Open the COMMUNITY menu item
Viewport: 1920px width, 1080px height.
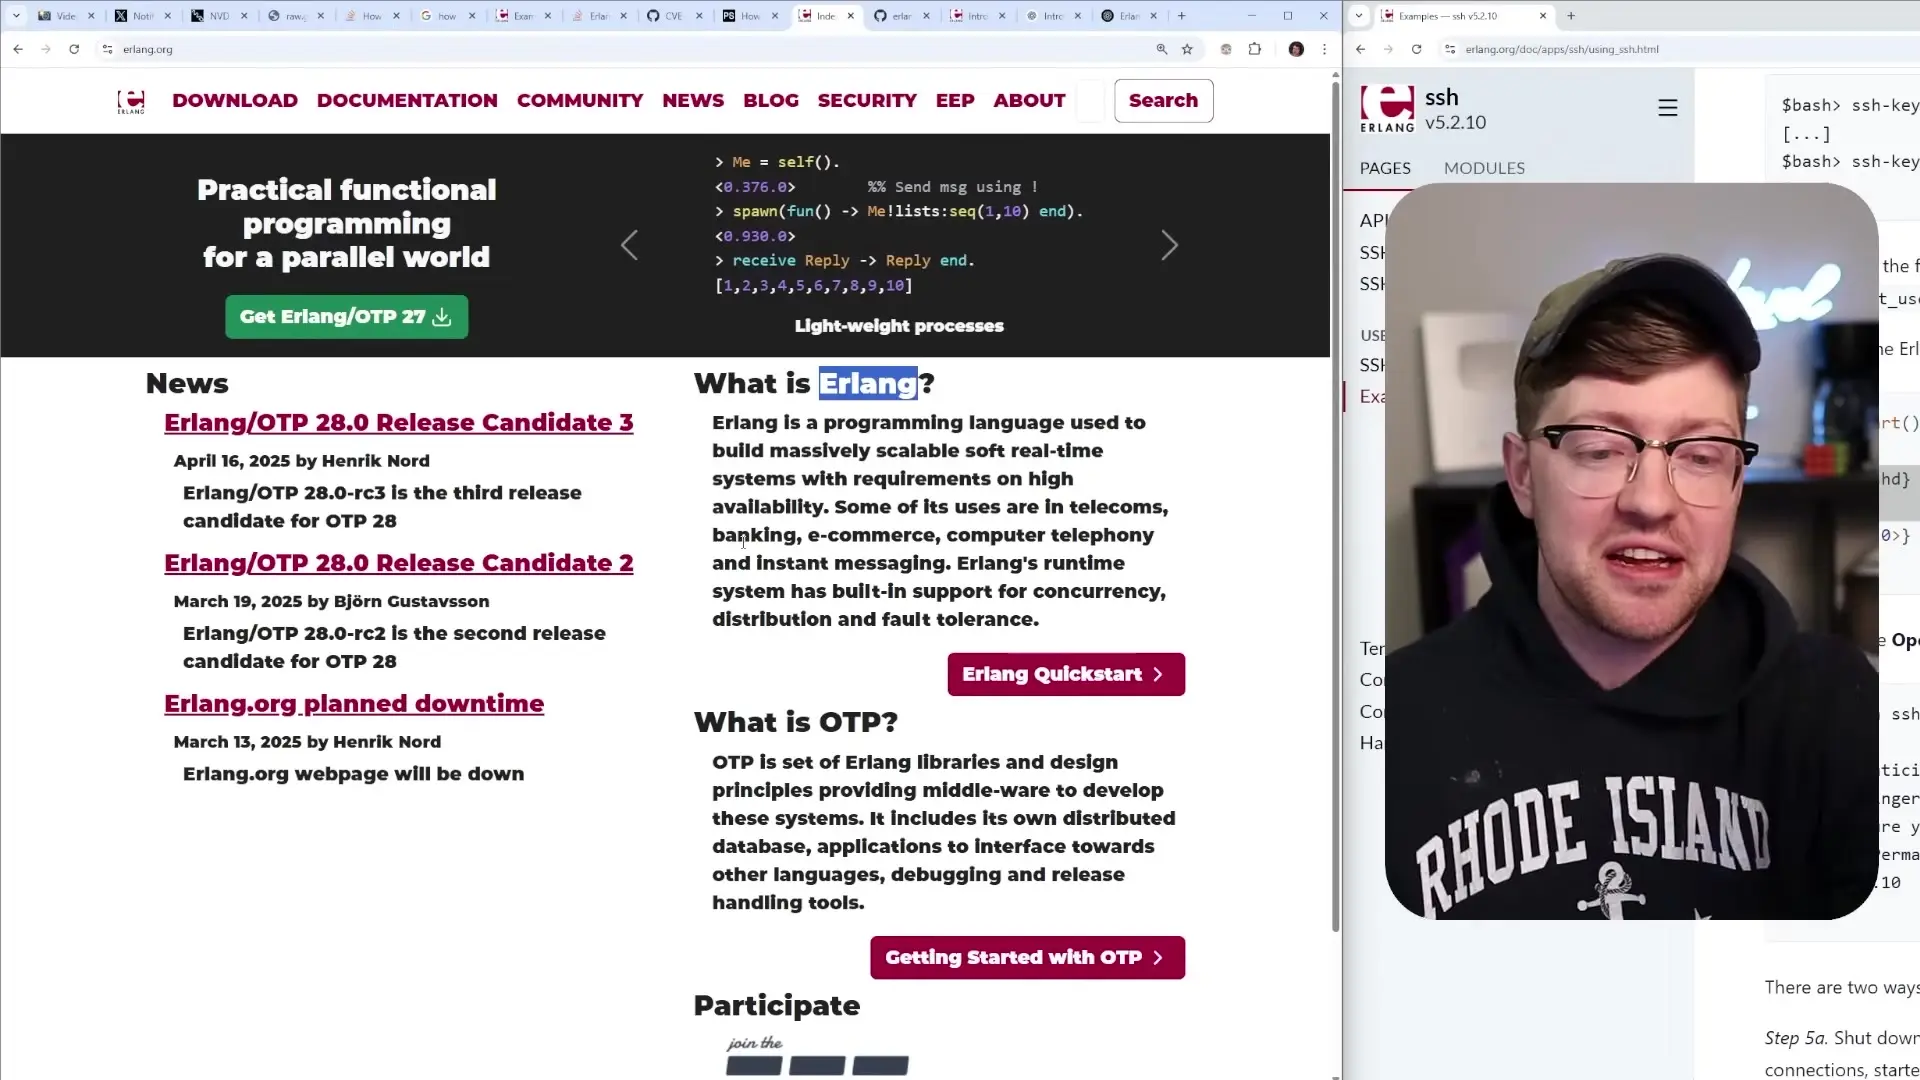[x=580, y=100]
